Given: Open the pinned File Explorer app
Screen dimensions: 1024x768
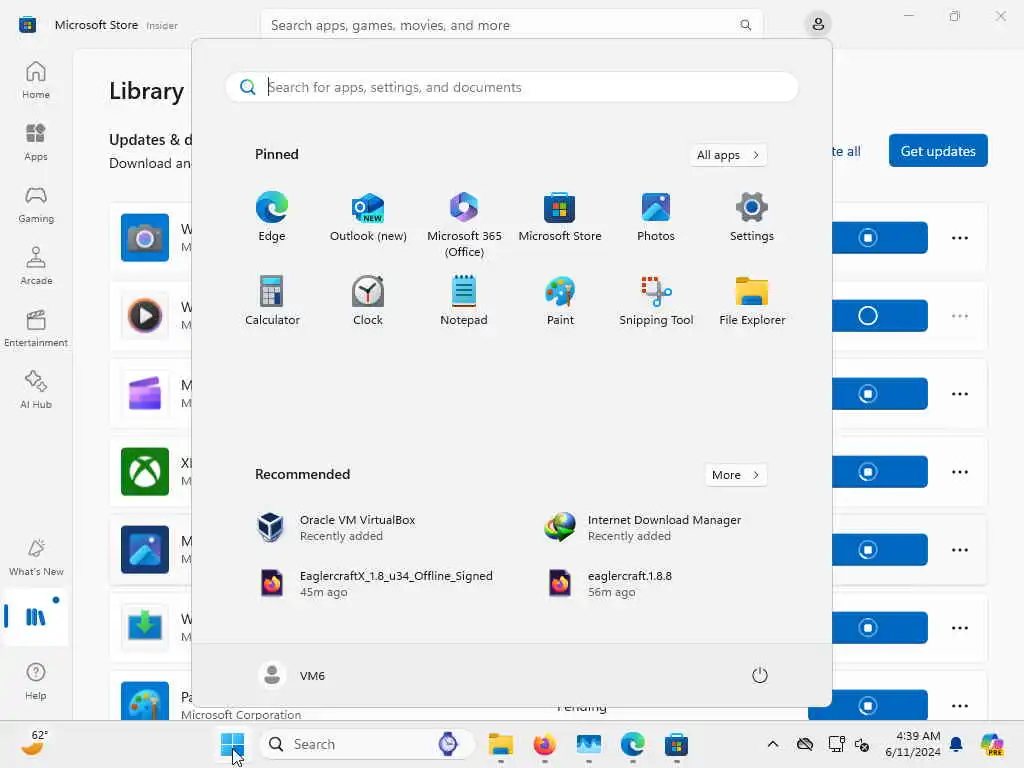Looking at the screenshot, I should pos(752,300).
